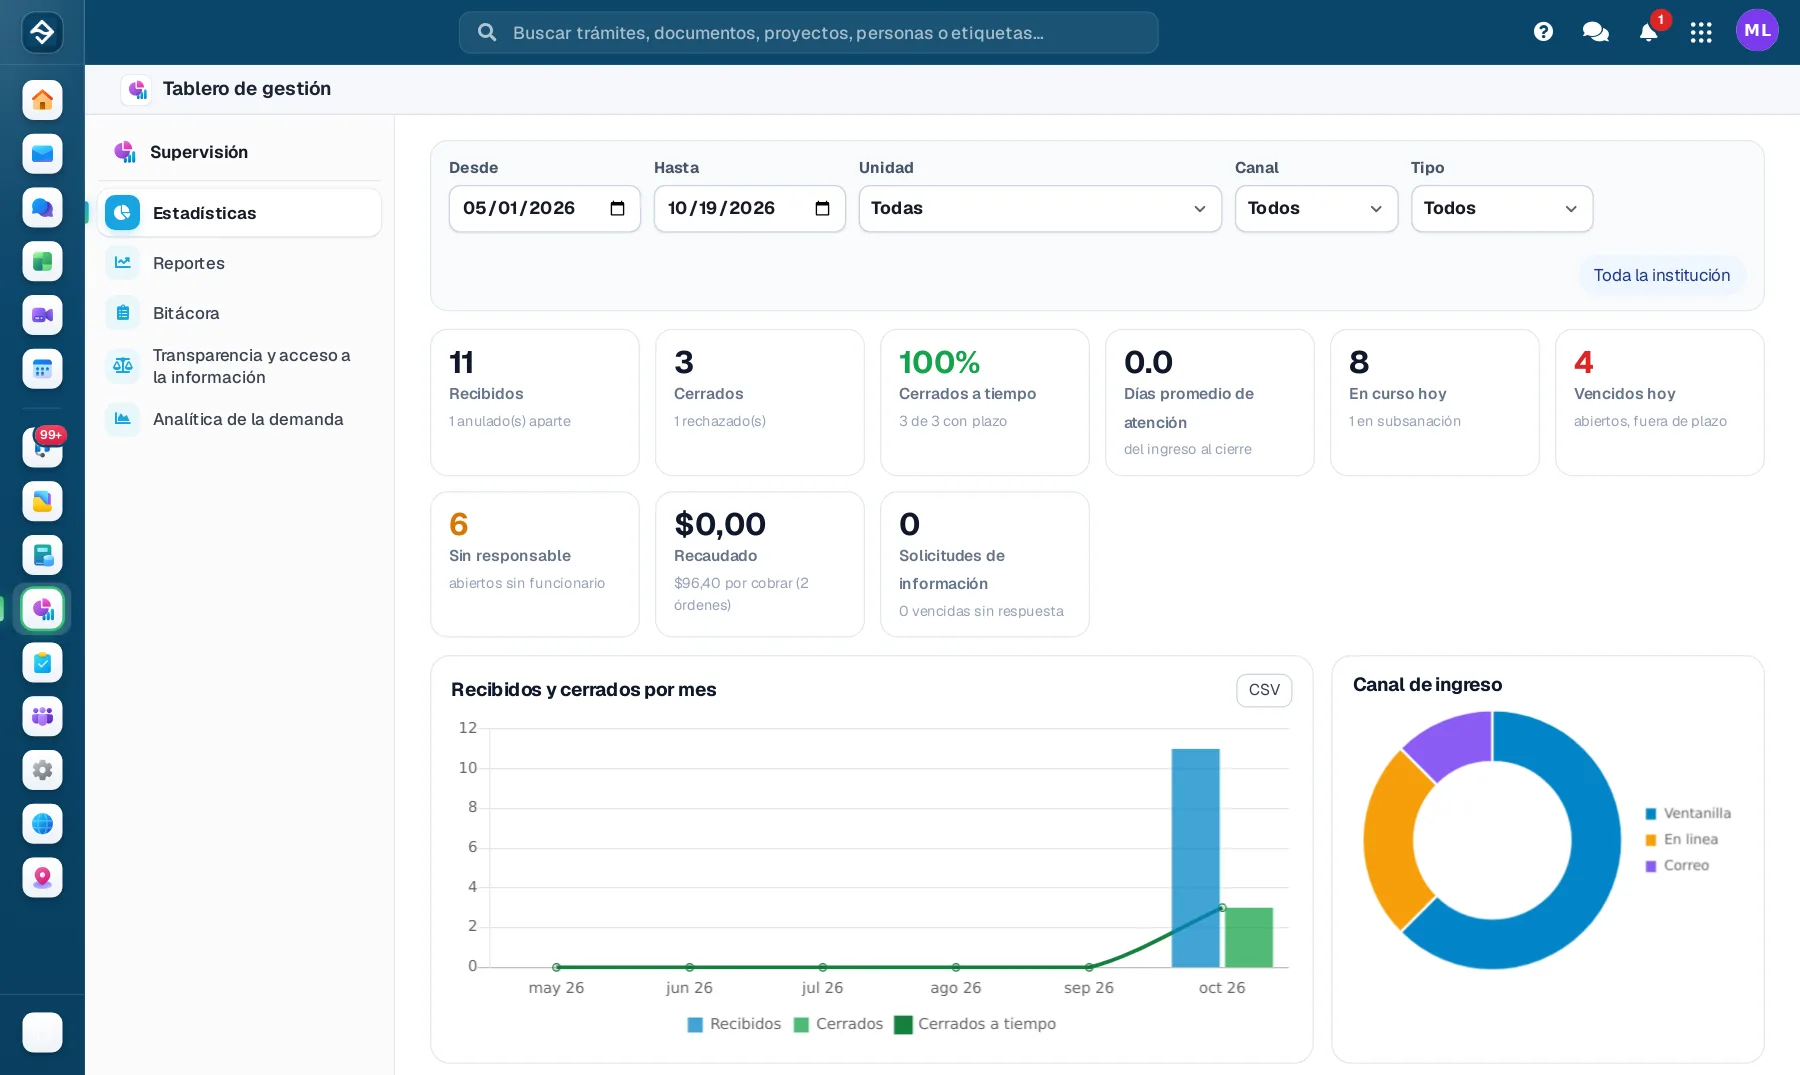
Task: Open the video camera app in dock
Action: (42, 315)
